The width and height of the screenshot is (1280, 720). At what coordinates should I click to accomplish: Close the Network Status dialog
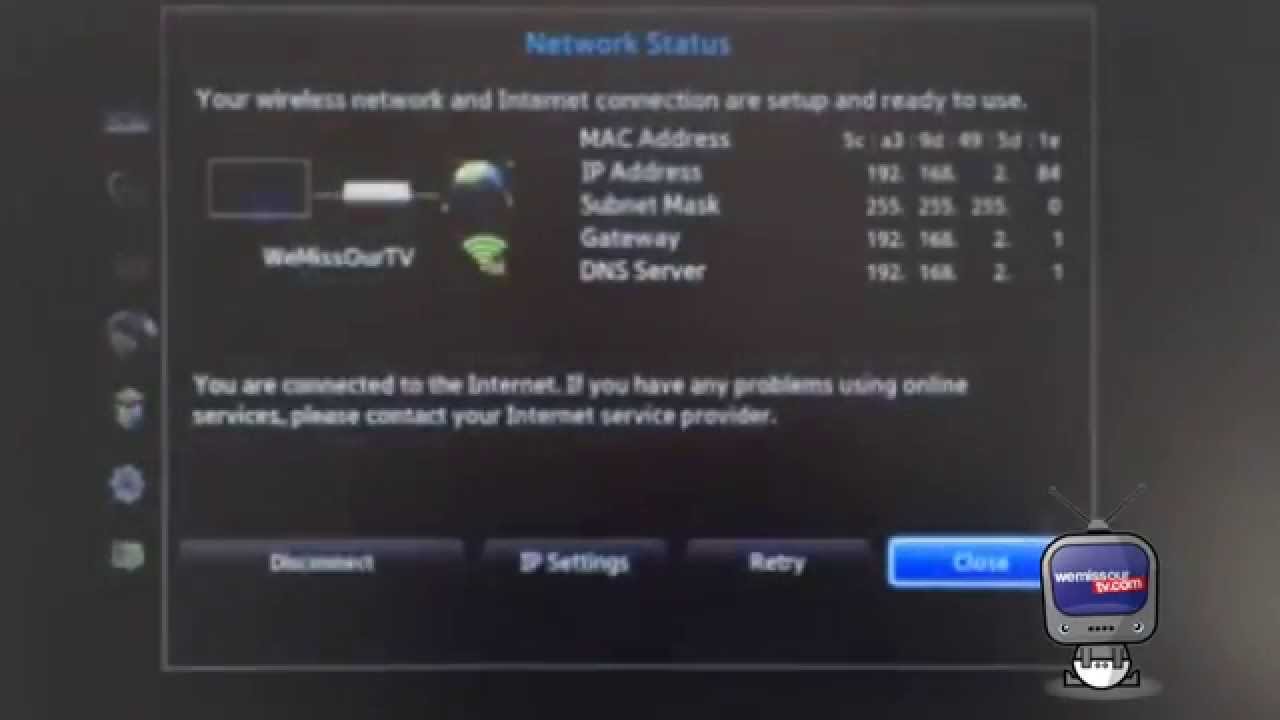[968, 562]
